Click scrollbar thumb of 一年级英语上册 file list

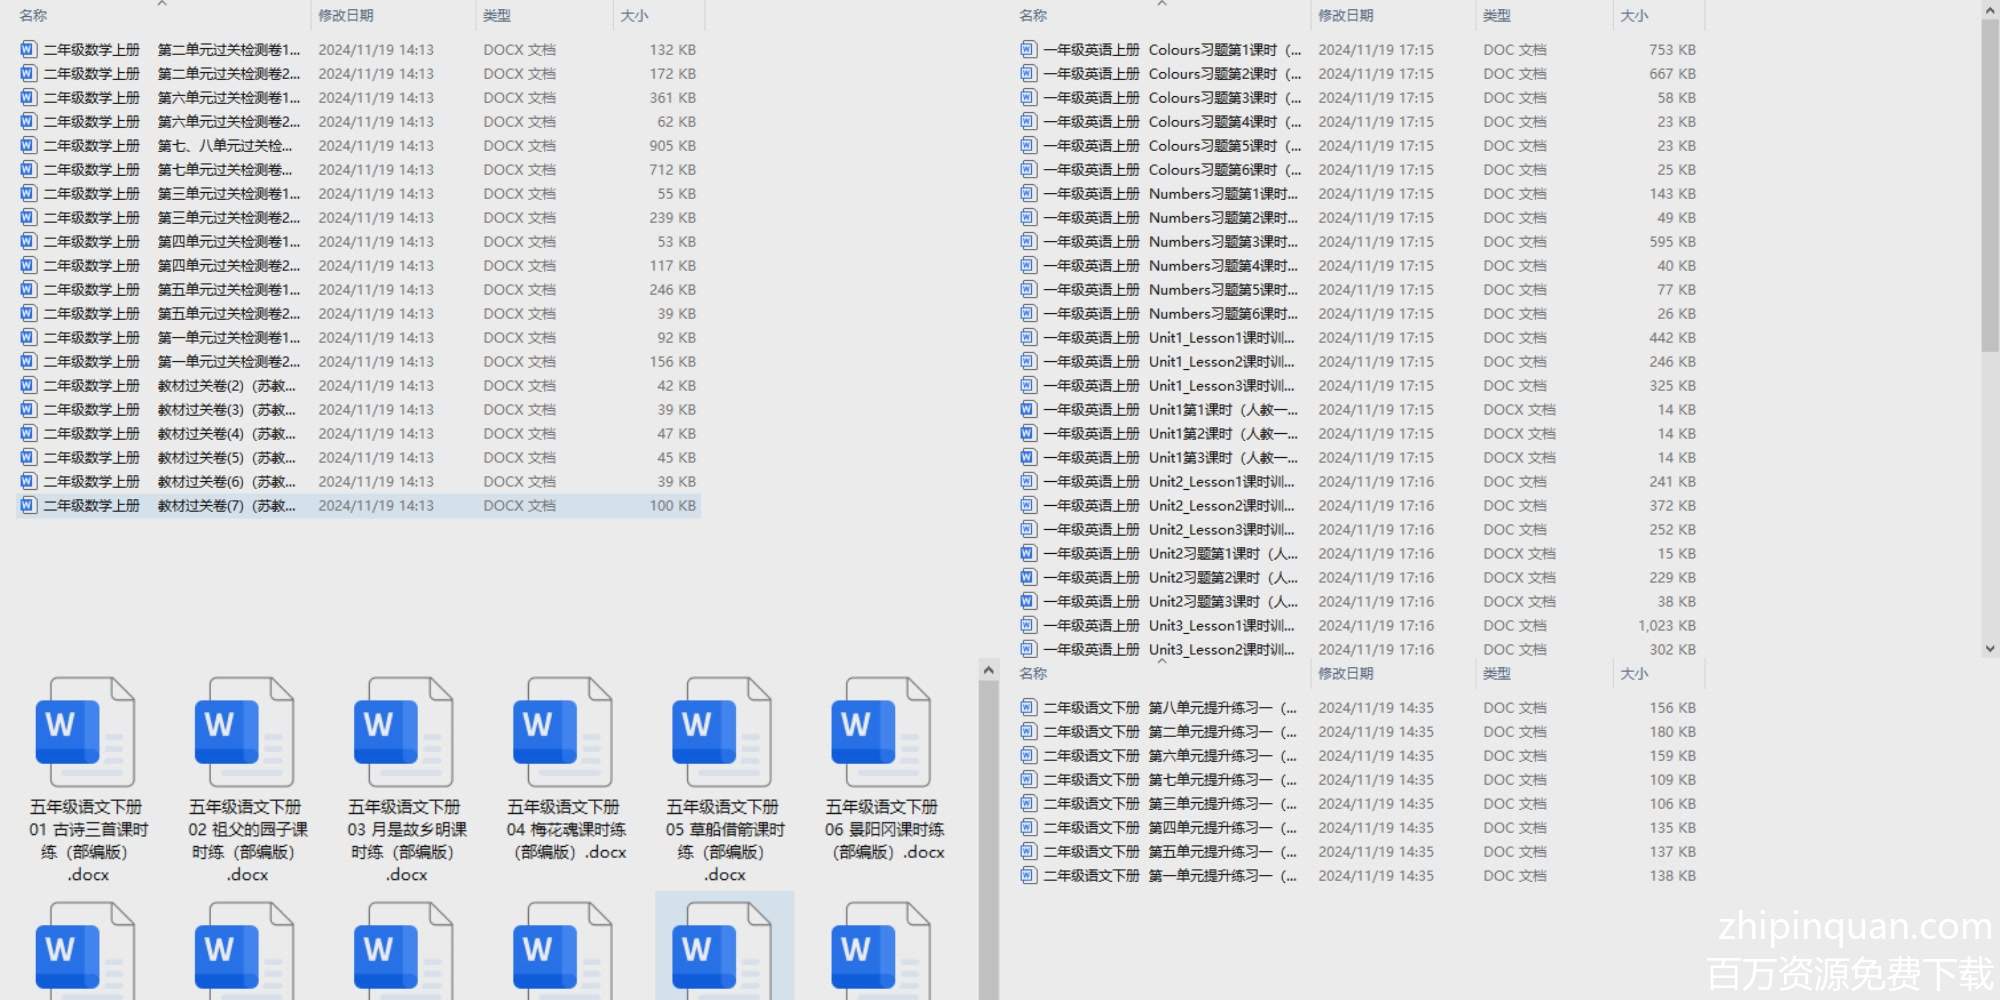click(x=1990, y=185)
